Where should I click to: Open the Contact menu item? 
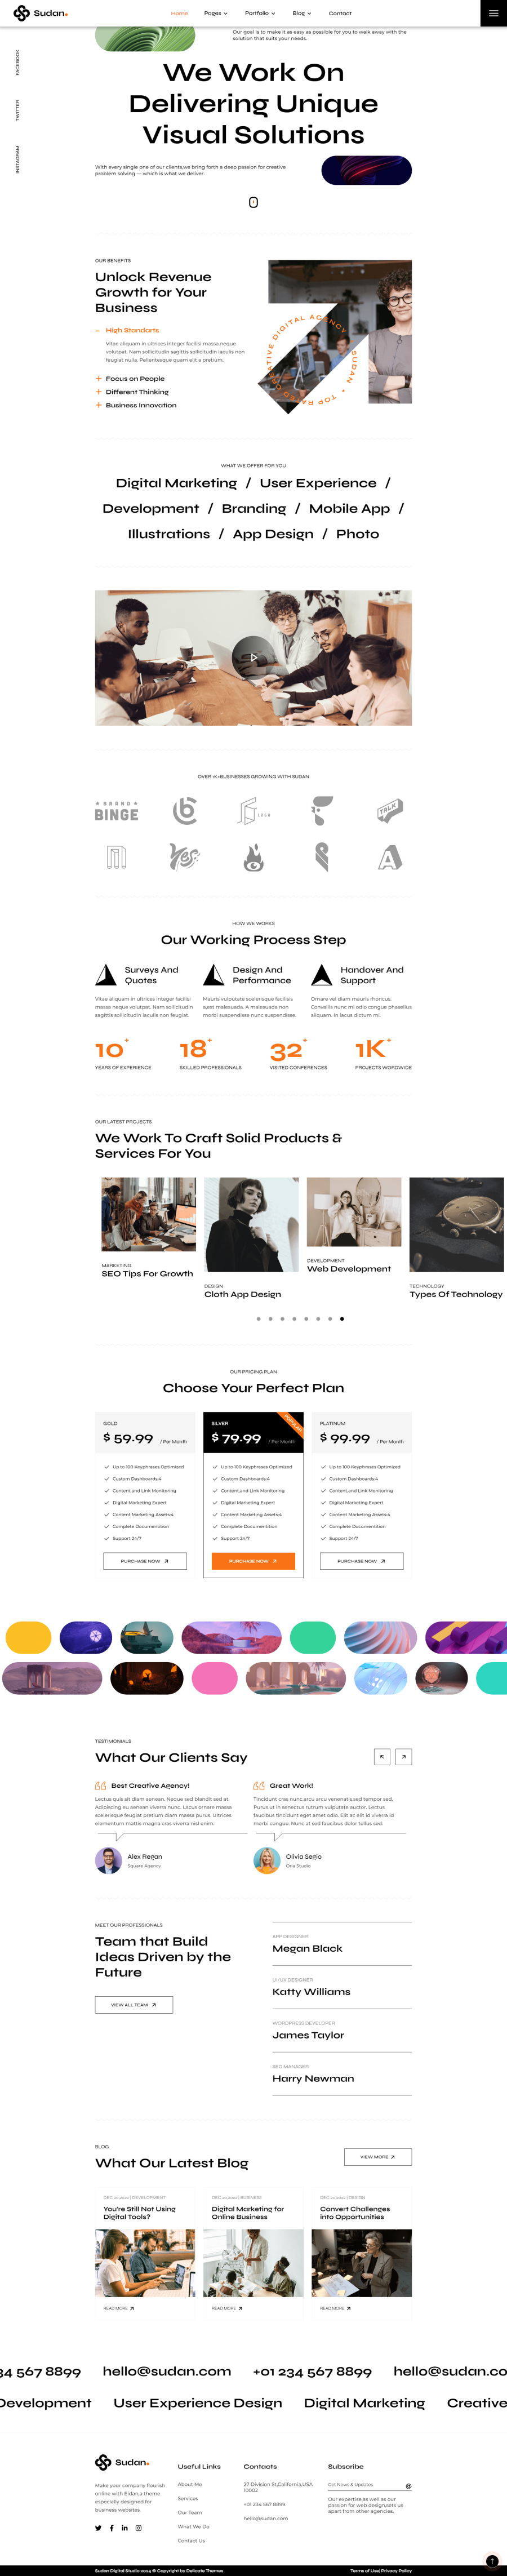[x=340, y=13]
